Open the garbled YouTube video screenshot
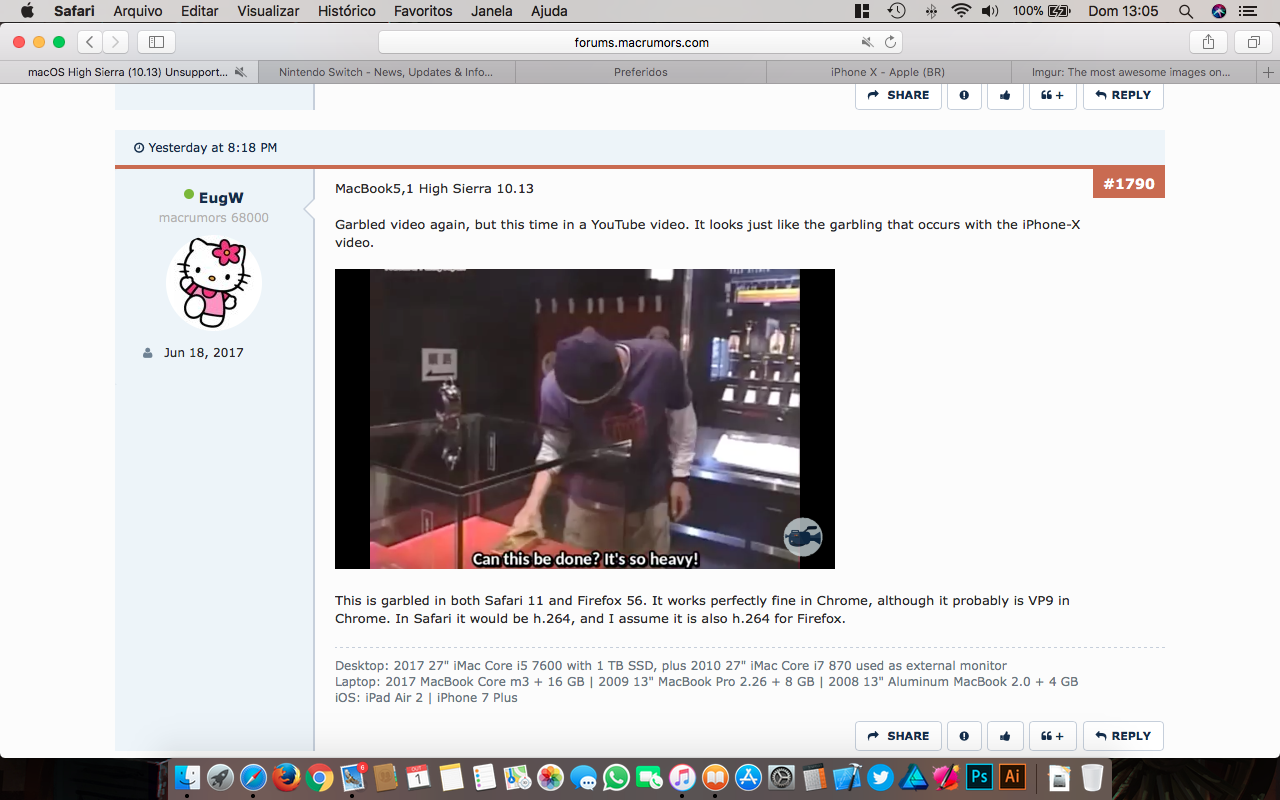Screen dimensions: 1280x800 click(x=585, y=419)
